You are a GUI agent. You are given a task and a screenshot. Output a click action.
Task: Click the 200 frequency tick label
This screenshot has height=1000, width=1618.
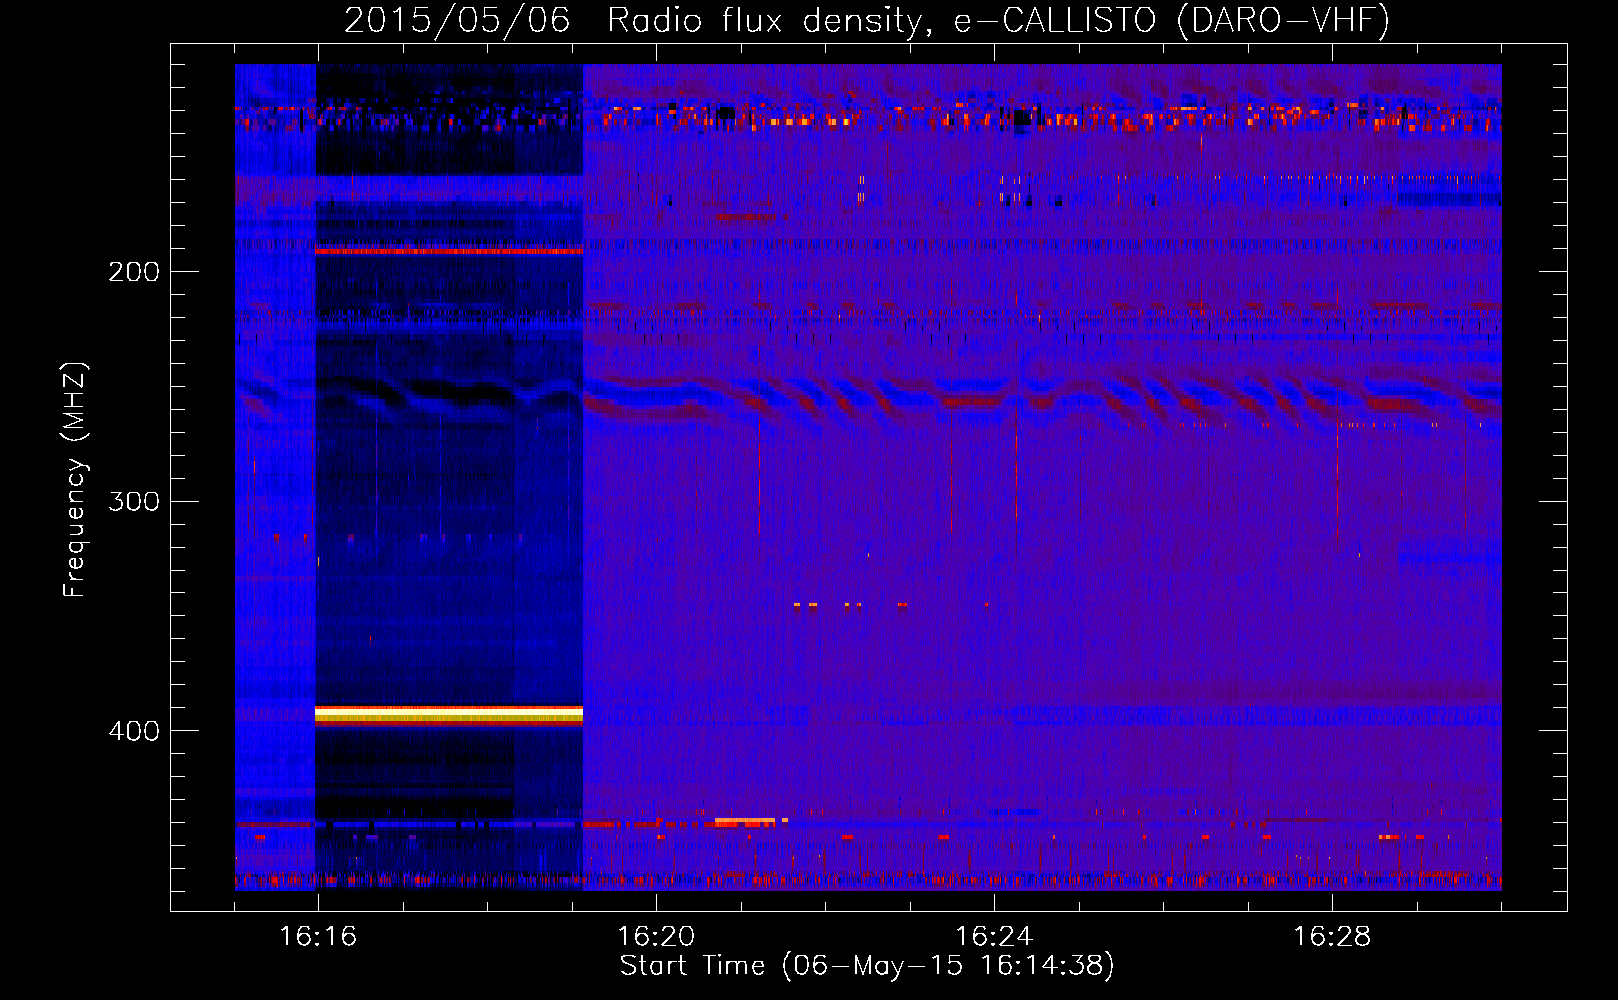134,272
